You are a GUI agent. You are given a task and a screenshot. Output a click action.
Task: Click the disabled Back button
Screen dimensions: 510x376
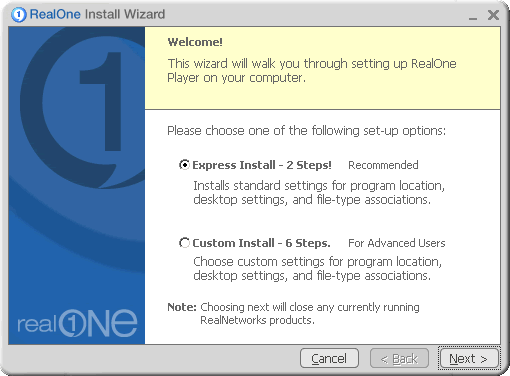click(399, 358)
